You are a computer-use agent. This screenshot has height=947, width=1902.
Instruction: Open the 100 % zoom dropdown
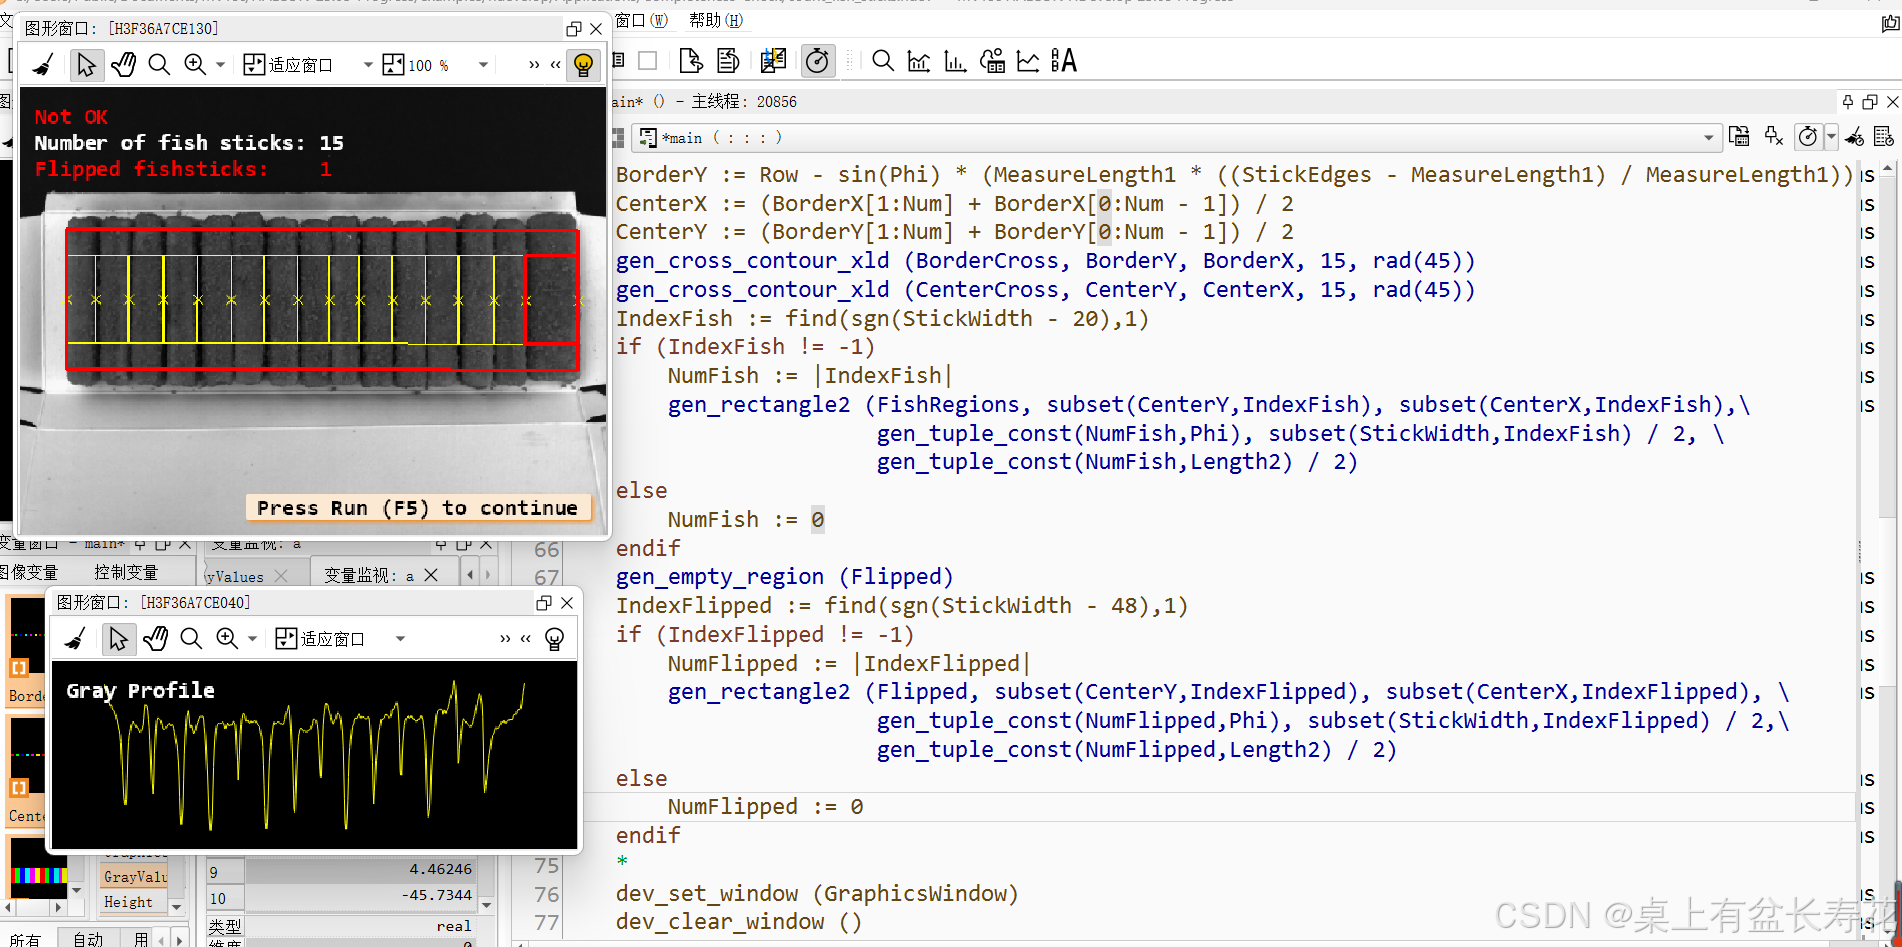coord(483,65)
